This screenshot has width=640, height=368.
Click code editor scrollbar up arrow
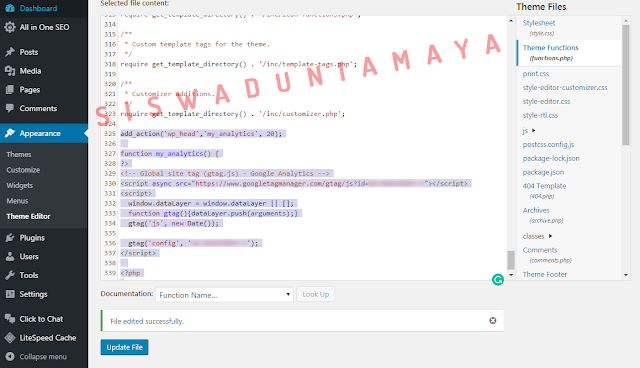(x=511, y=21)
